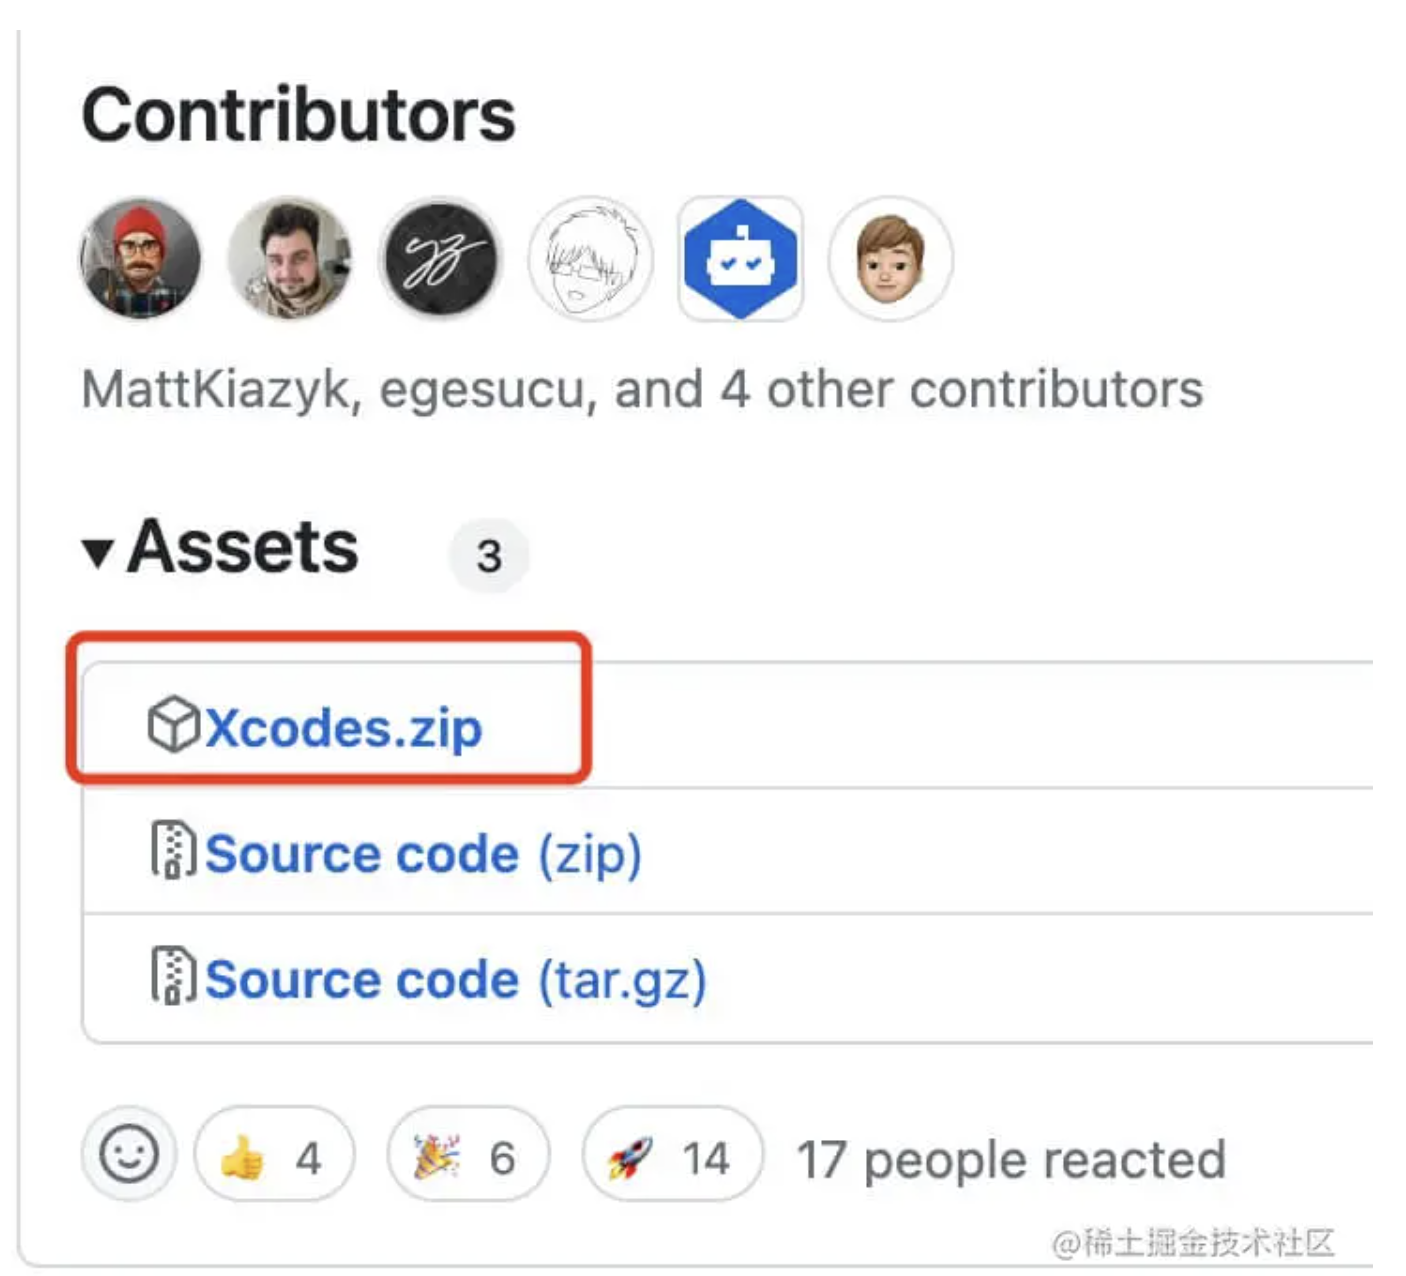The width and height of the screenshot is (1406, 1276).
Task: Open the memoji face contributor avatar
Action: point(890,258)
